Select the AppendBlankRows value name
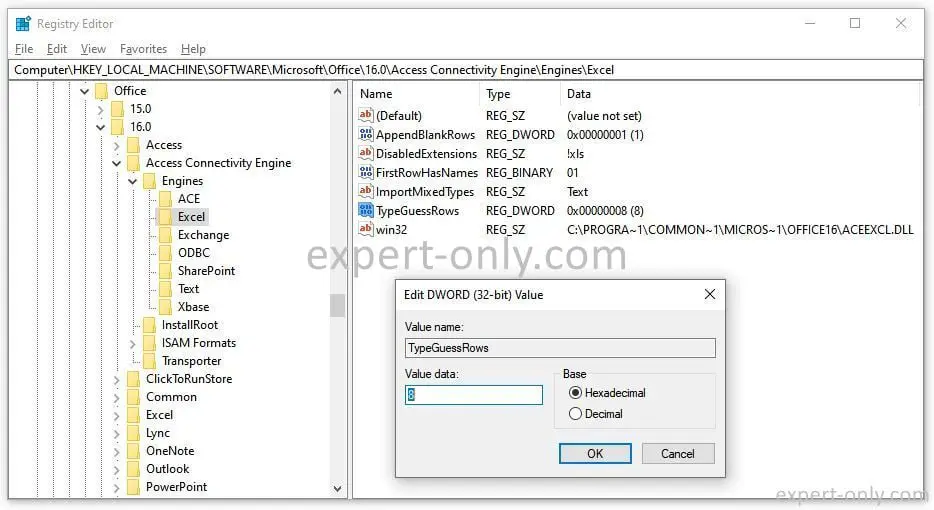This screenshot has width=934, height=510. [425, 135]
